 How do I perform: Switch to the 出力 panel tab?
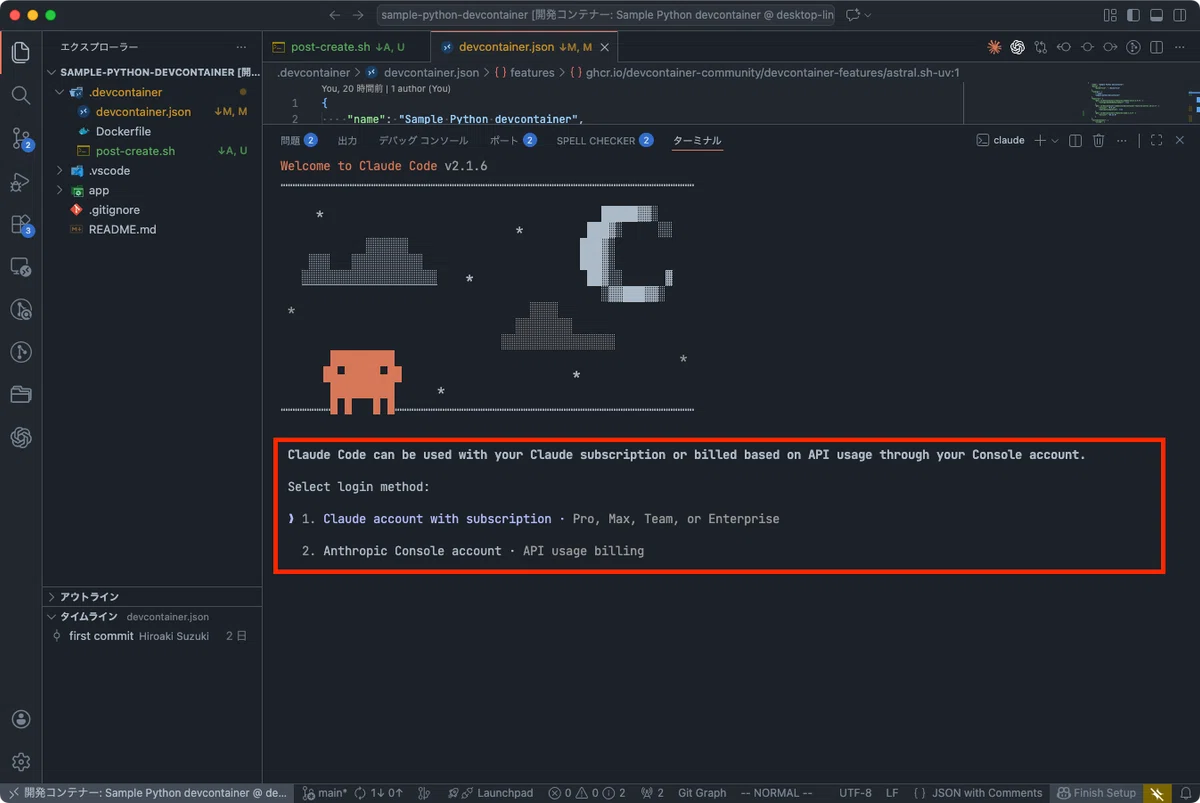pos(347,141)
